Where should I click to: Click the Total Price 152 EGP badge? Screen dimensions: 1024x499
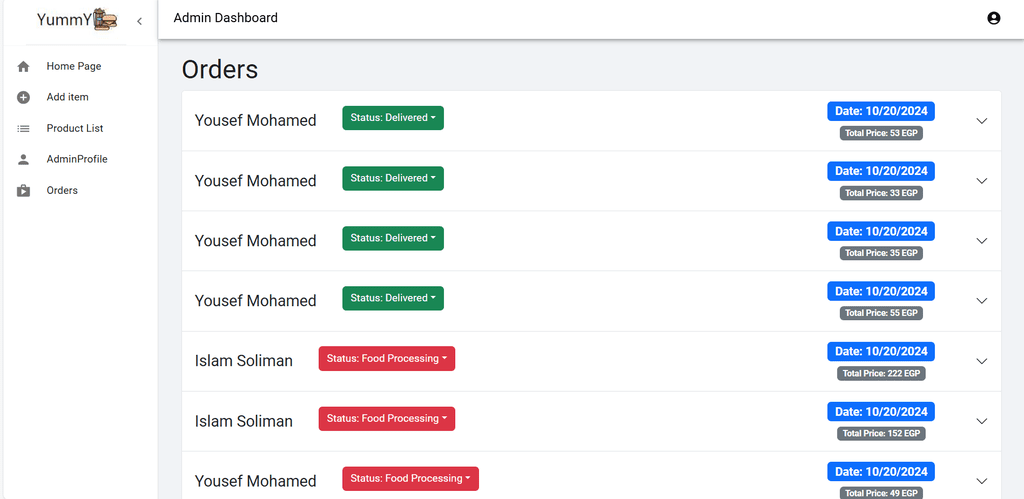coord(881,434)
